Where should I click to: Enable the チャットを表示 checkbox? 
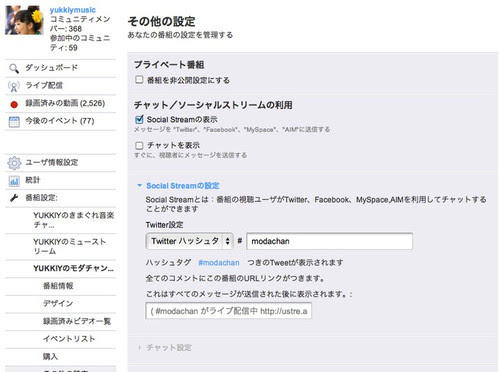139,145
